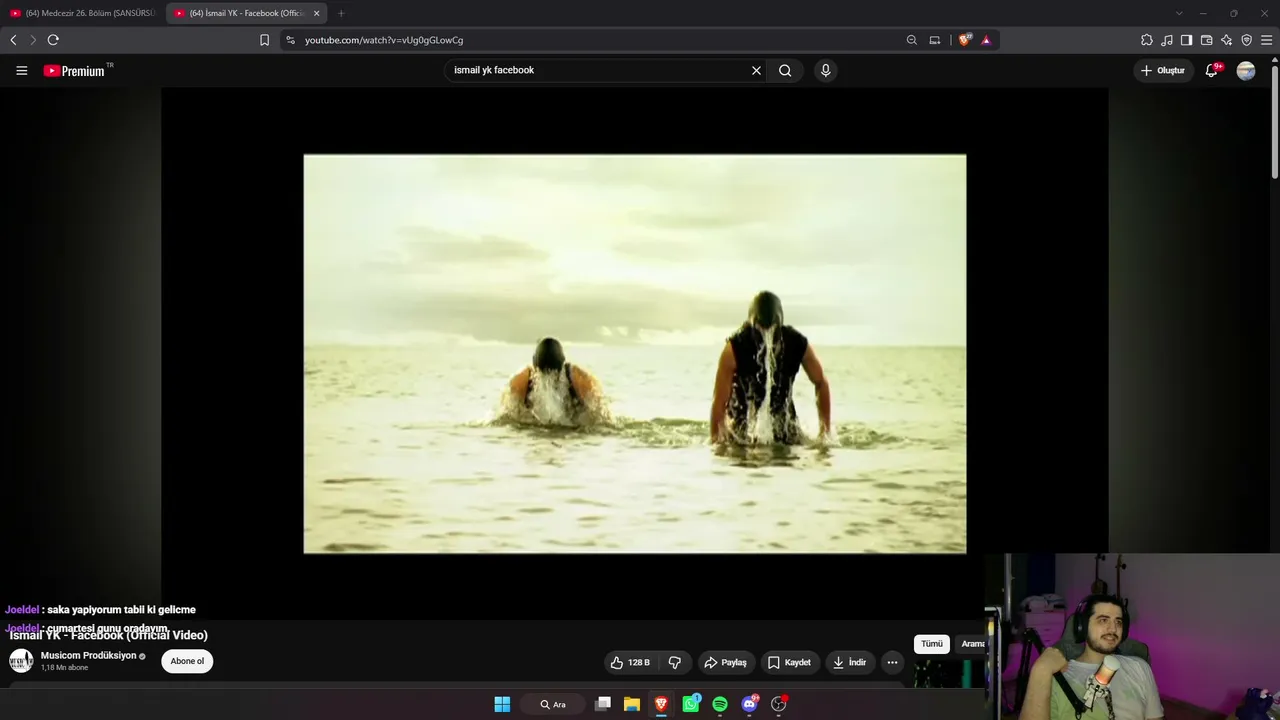Bookmark this page in the address bar

[x=264, y=40]
